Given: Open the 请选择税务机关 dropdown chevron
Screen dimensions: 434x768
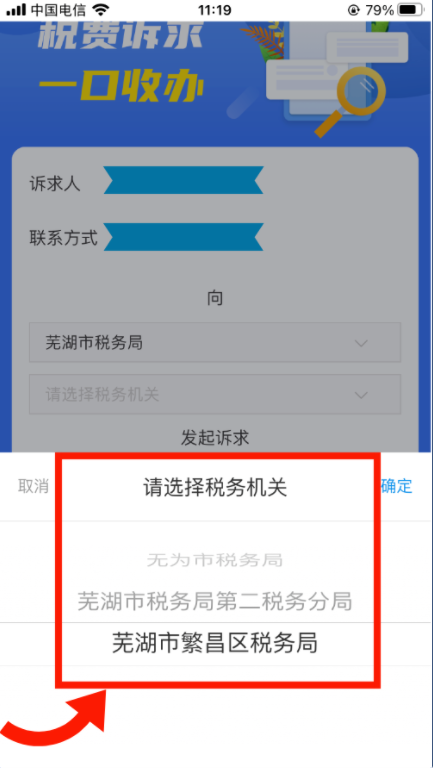Looking at the screenshot, I should (x=362, y=395).
